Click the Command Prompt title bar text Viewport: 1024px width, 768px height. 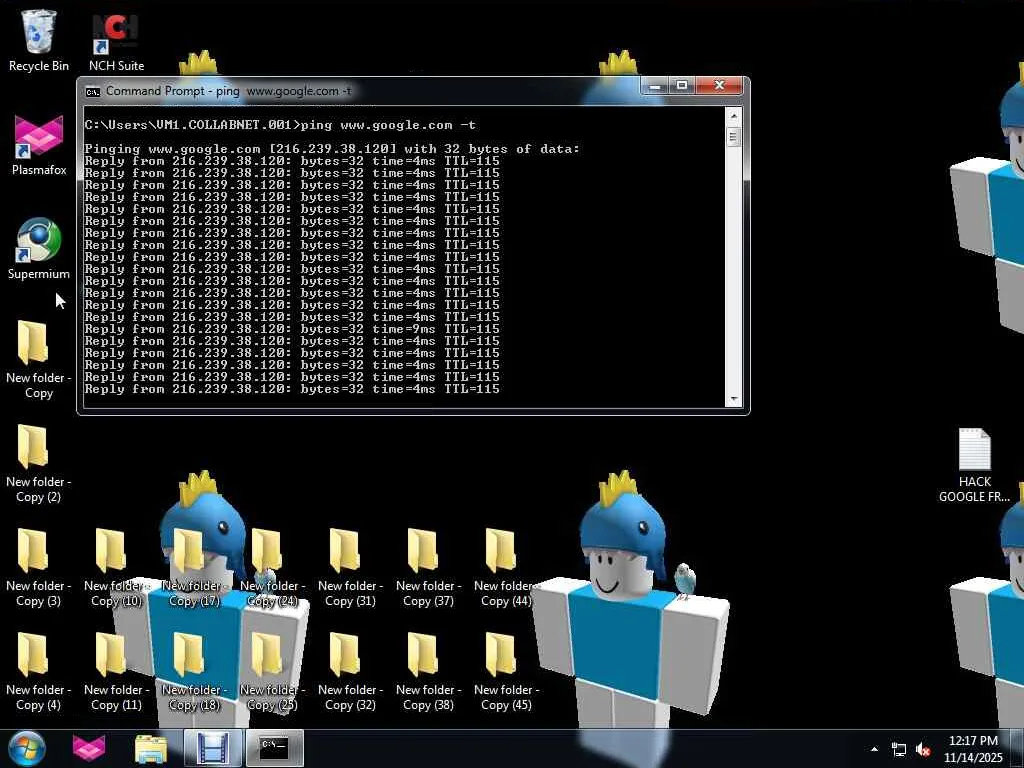229,91
